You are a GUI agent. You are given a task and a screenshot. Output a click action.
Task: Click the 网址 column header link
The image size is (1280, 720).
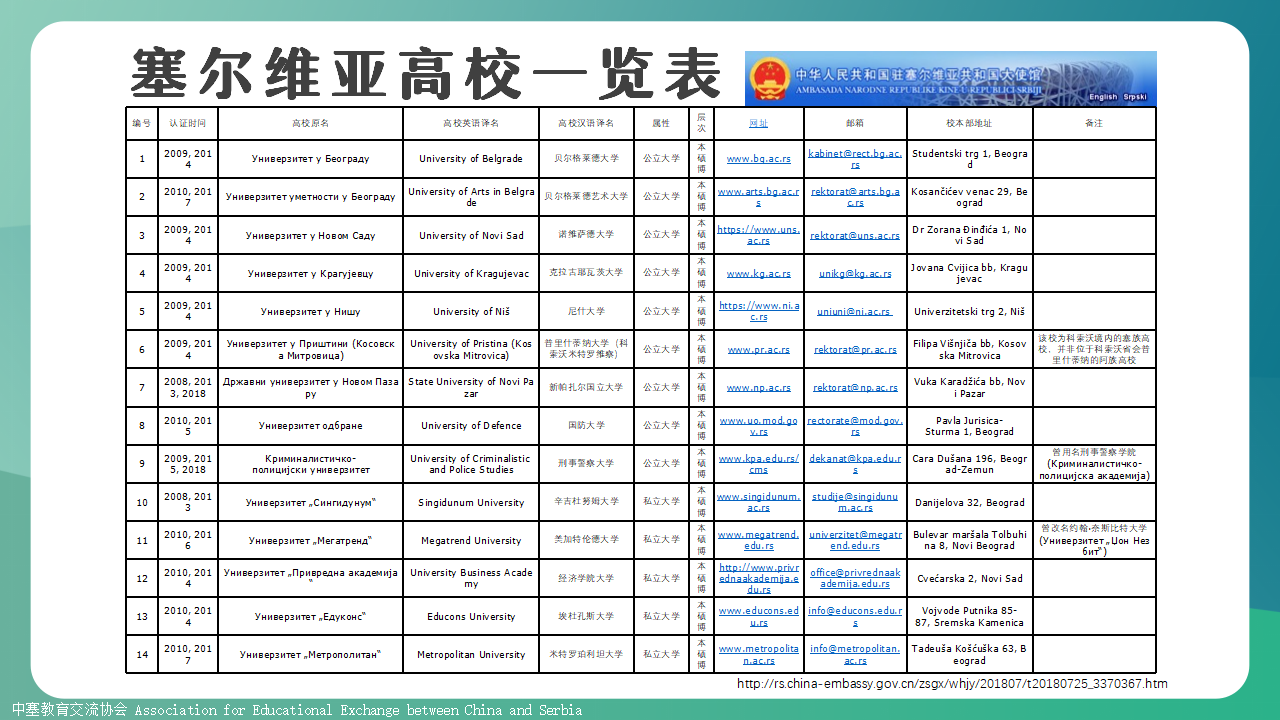point(759,123)
